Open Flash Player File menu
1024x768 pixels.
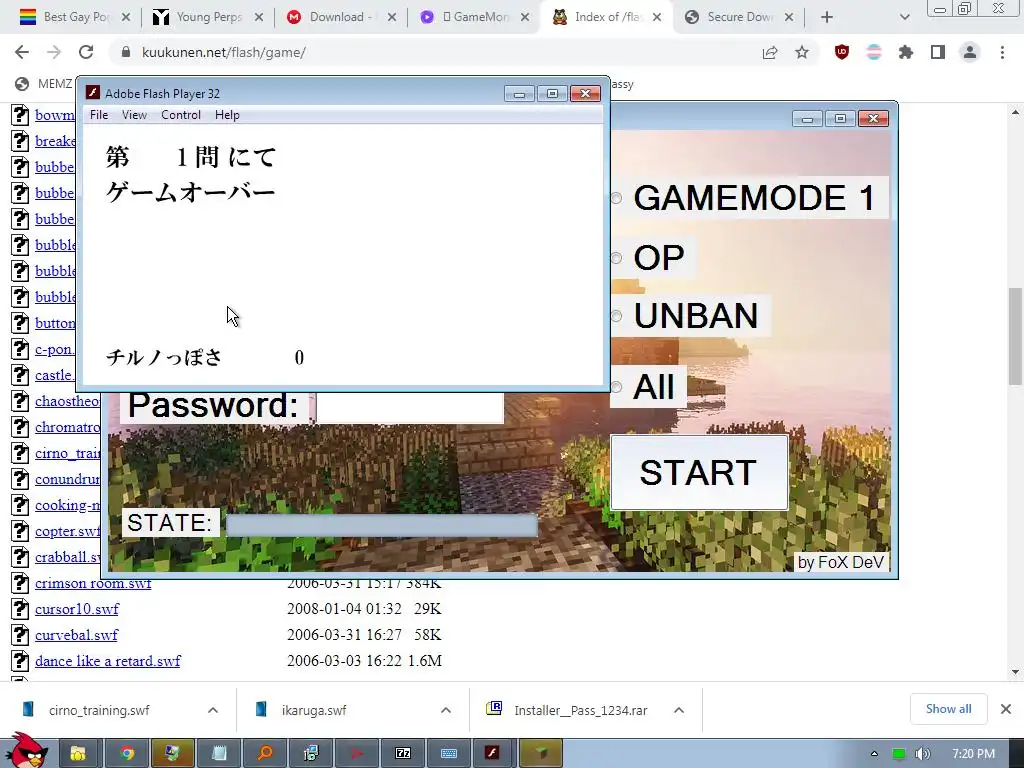99,115
